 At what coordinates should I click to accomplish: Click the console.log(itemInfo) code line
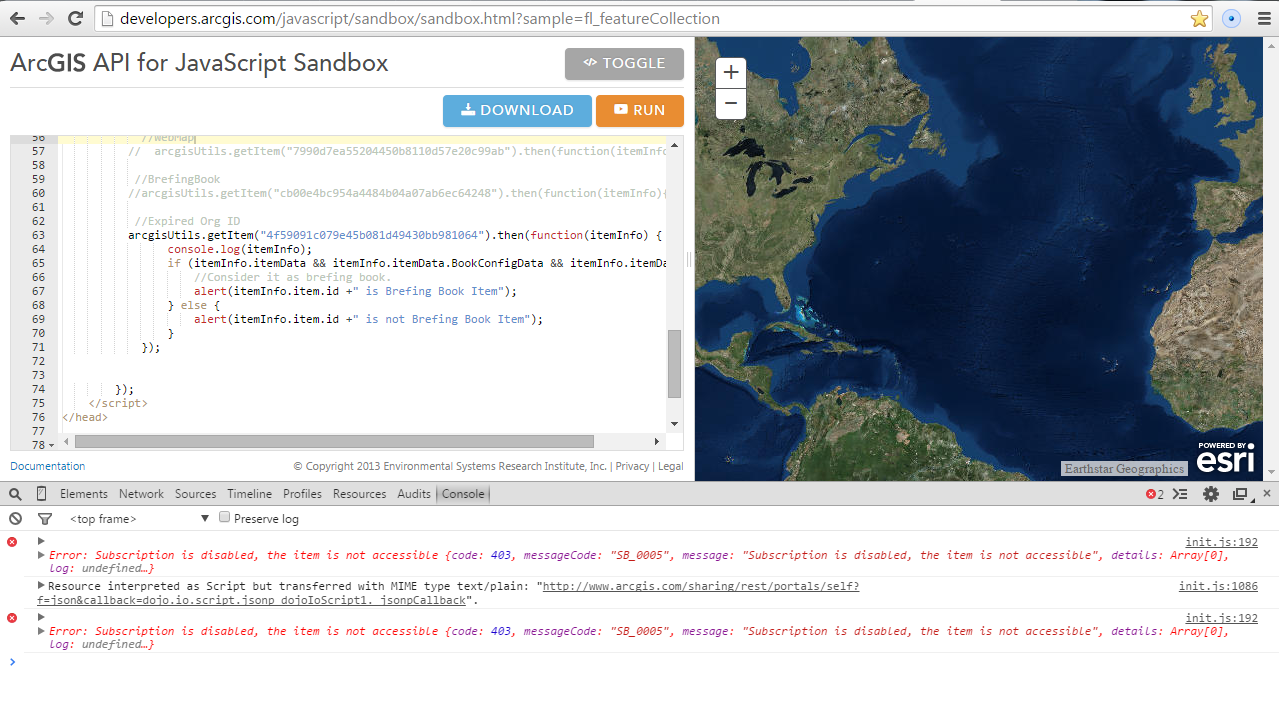coord(240,249)
